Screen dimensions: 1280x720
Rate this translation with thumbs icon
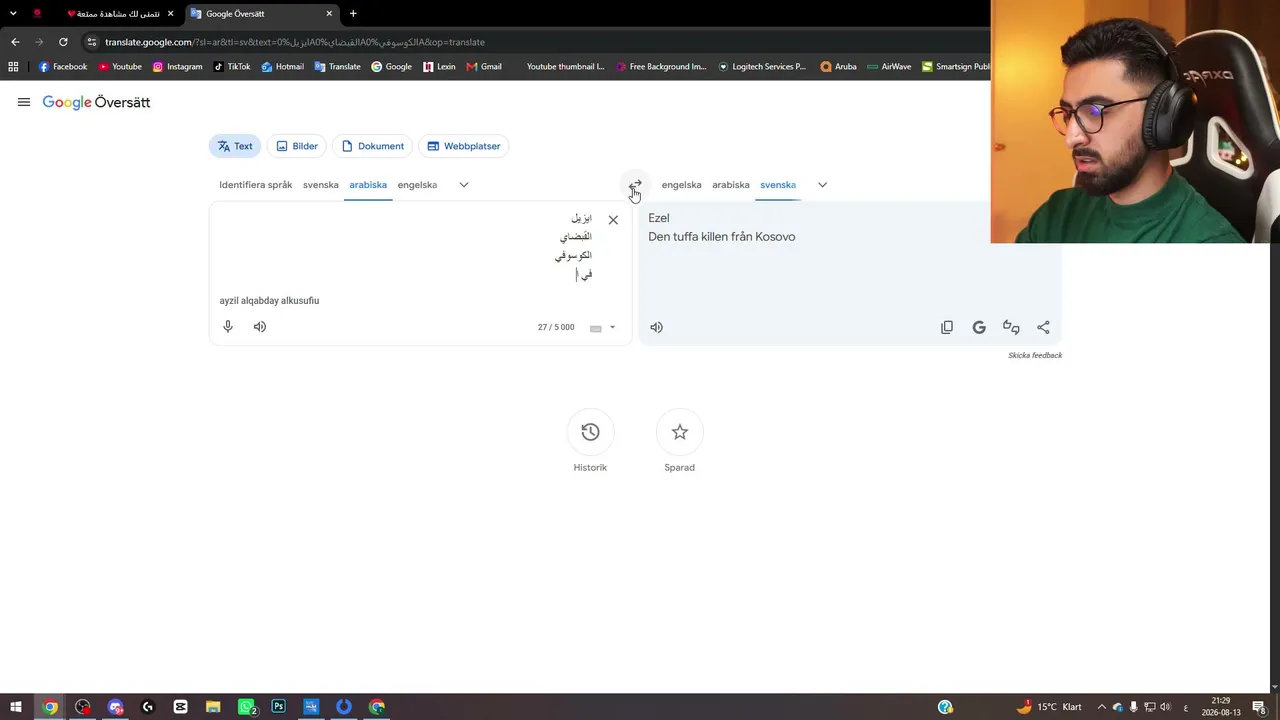pyautogui.click(x=1011, y=327)
